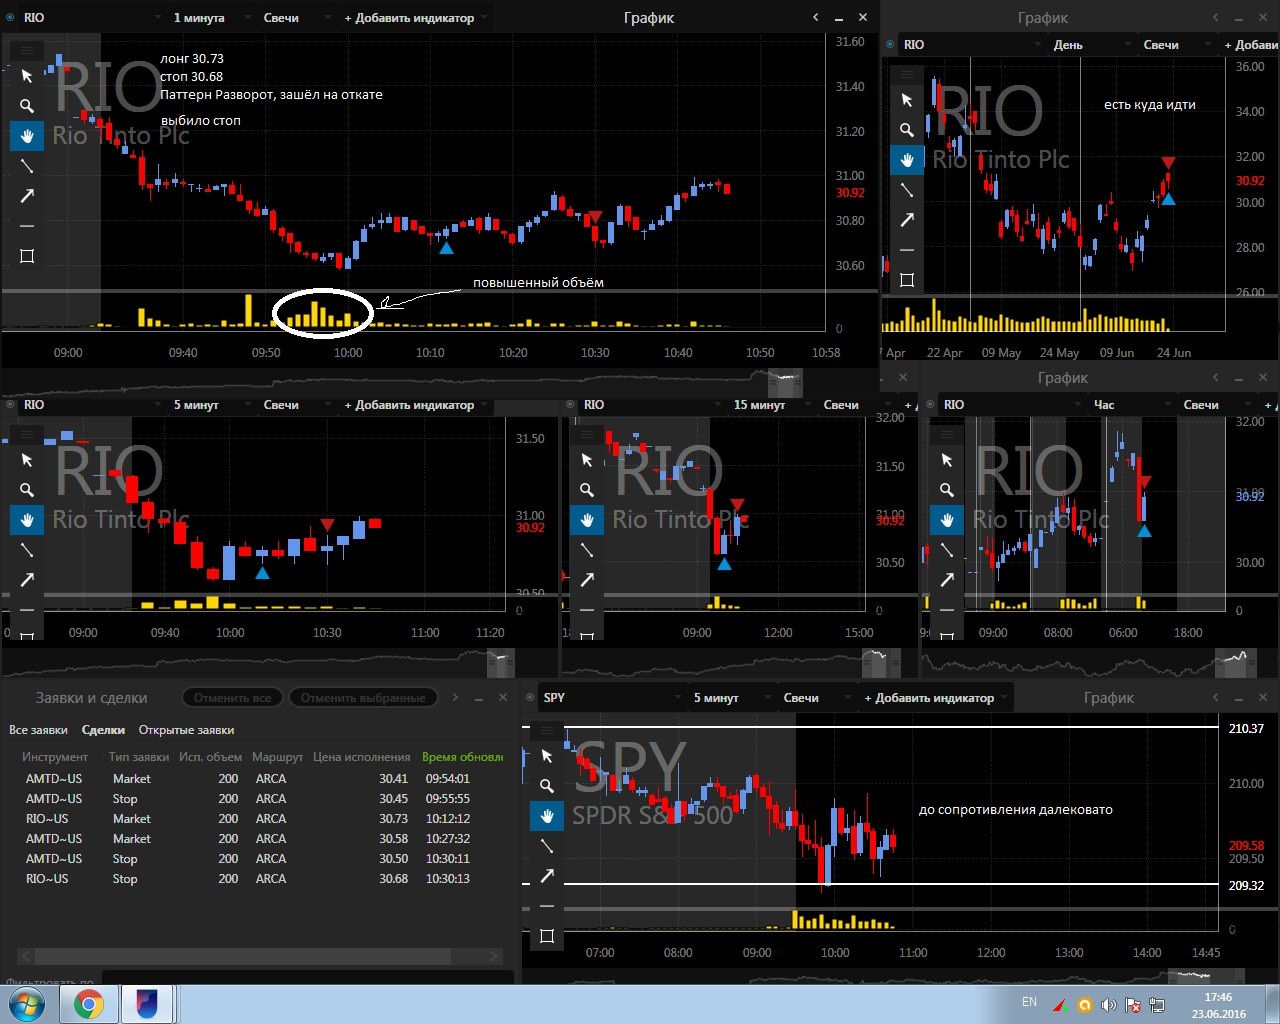Switch to the 'Сделки' tab
Screen dimensions: 1280x1024
coord(103,730)
